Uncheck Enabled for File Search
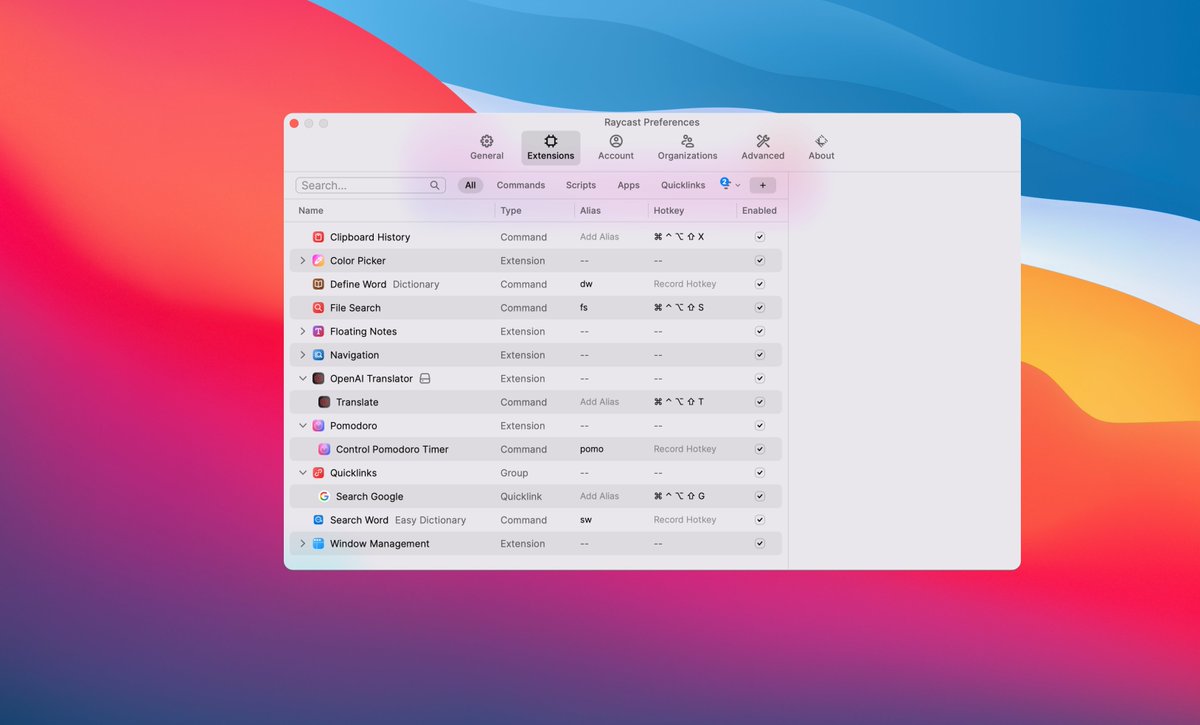 point(760,308)
